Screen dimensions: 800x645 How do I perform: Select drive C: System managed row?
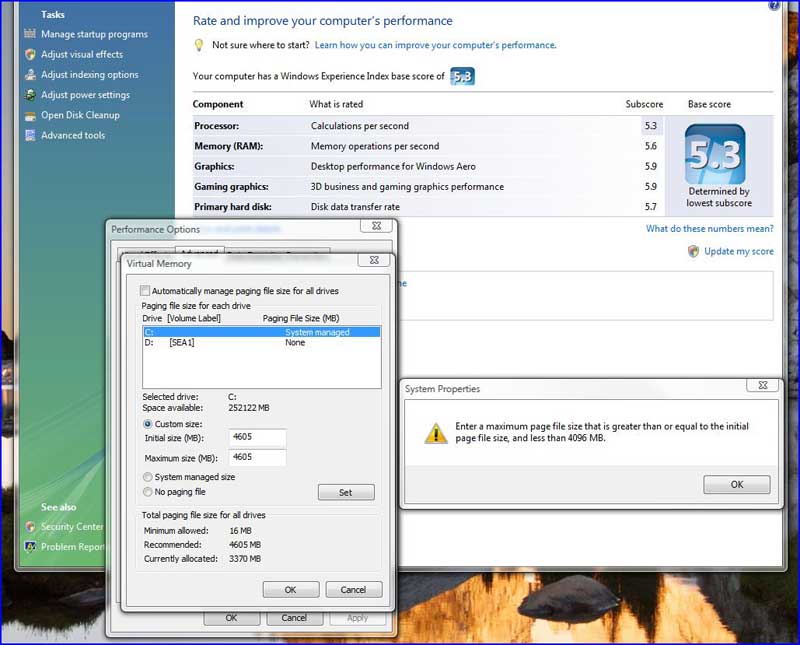(x=262, y=332)
